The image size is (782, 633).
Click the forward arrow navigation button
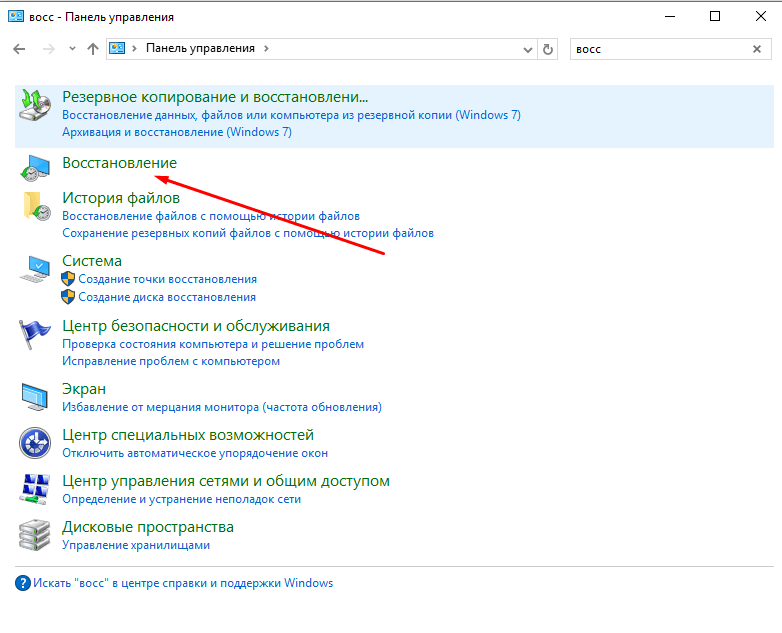click(x=48, y=49)
